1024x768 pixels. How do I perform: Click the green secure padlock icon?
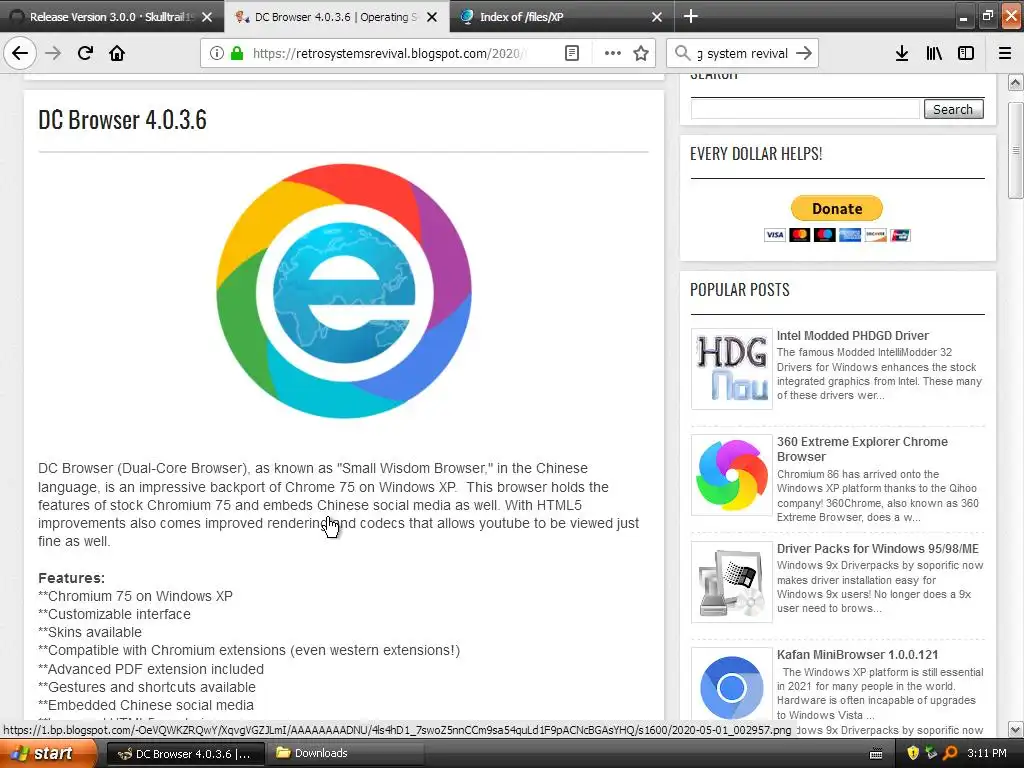click(x=237, y=53)
